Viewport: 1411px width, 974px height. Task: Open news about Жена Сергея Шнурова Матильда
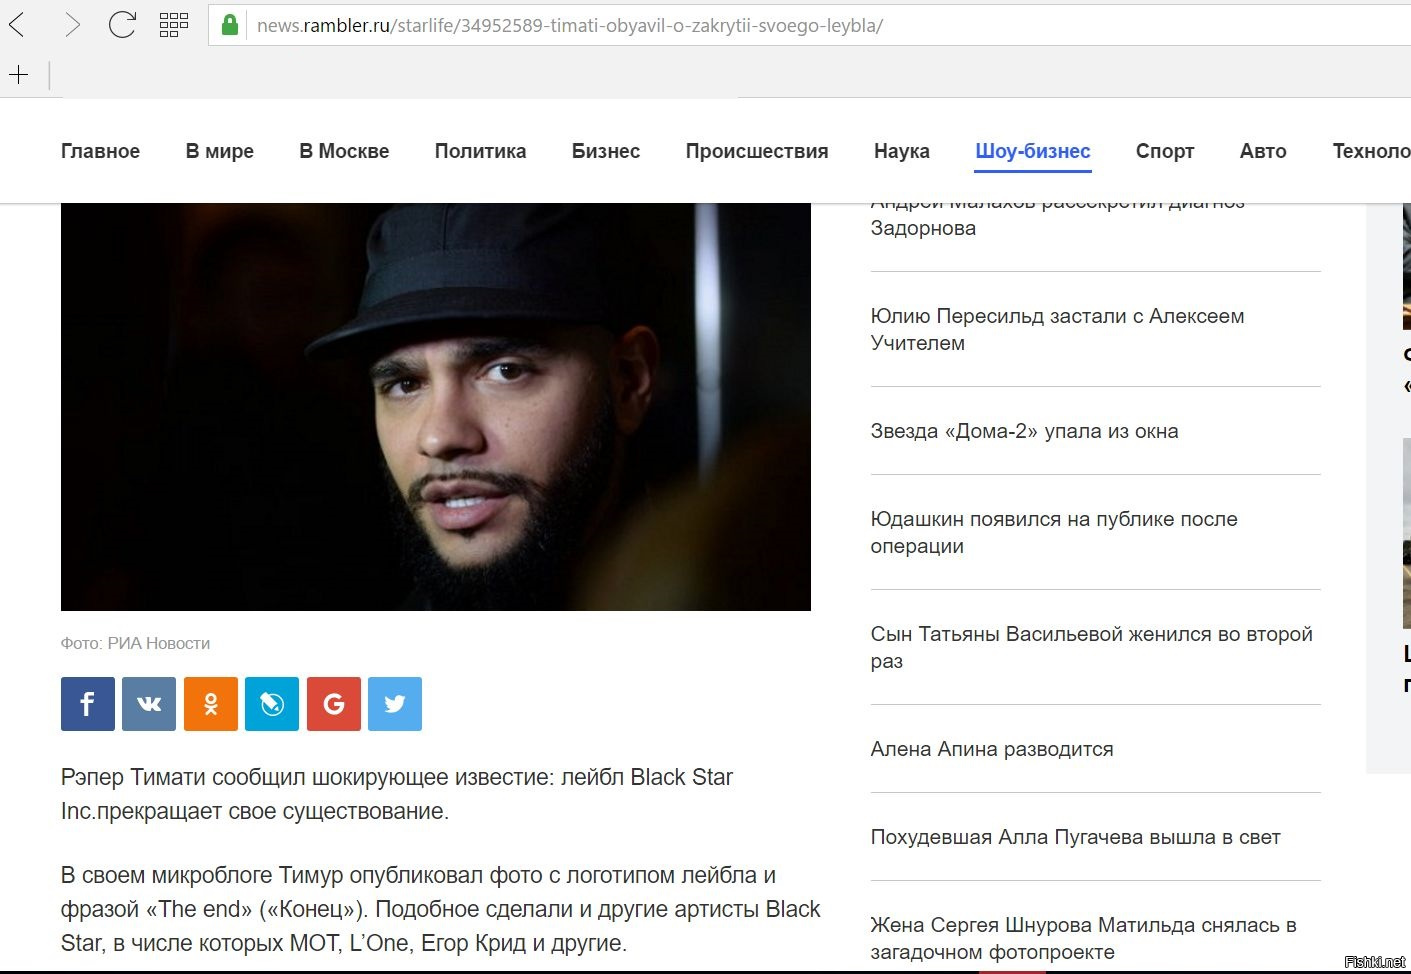tap(1084, 938)
